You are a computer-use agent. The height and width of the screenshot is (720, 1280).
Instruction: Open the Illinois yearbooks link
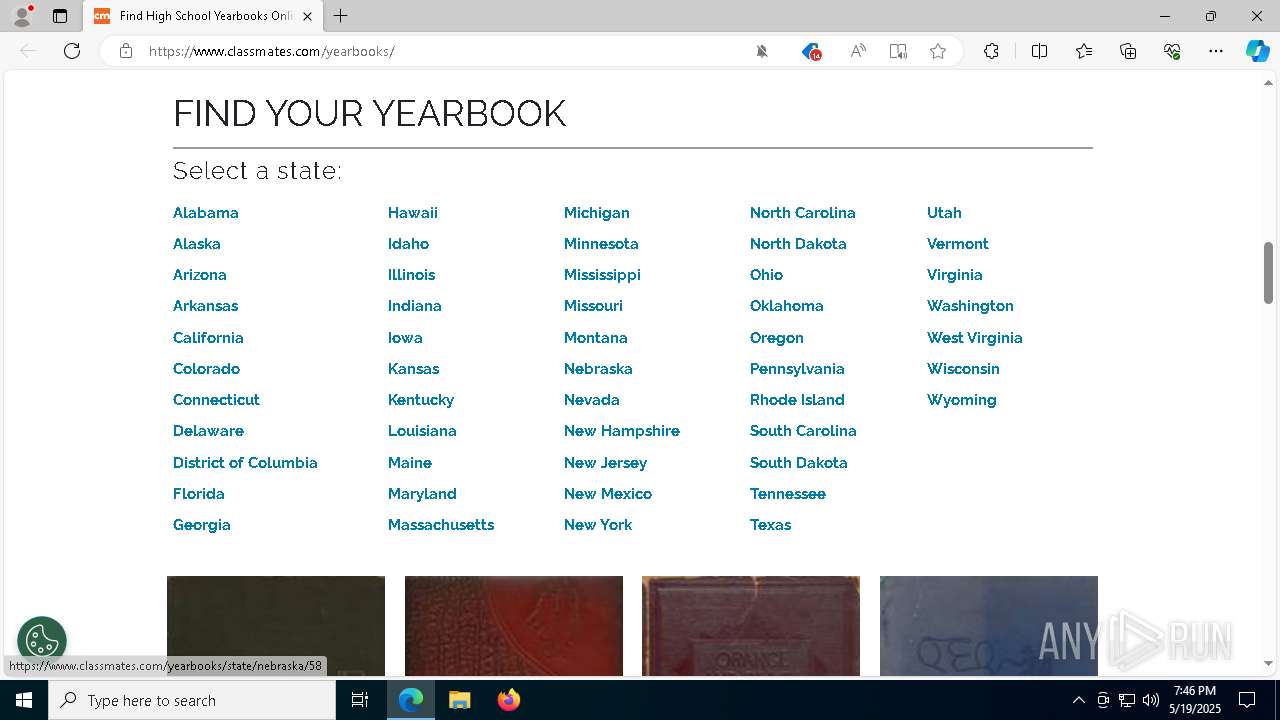[411, 274]
